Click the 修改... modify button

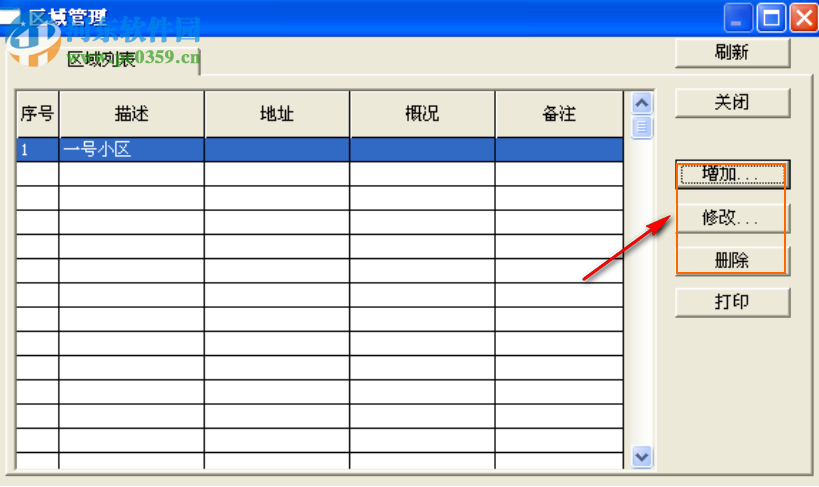[732, 218]
